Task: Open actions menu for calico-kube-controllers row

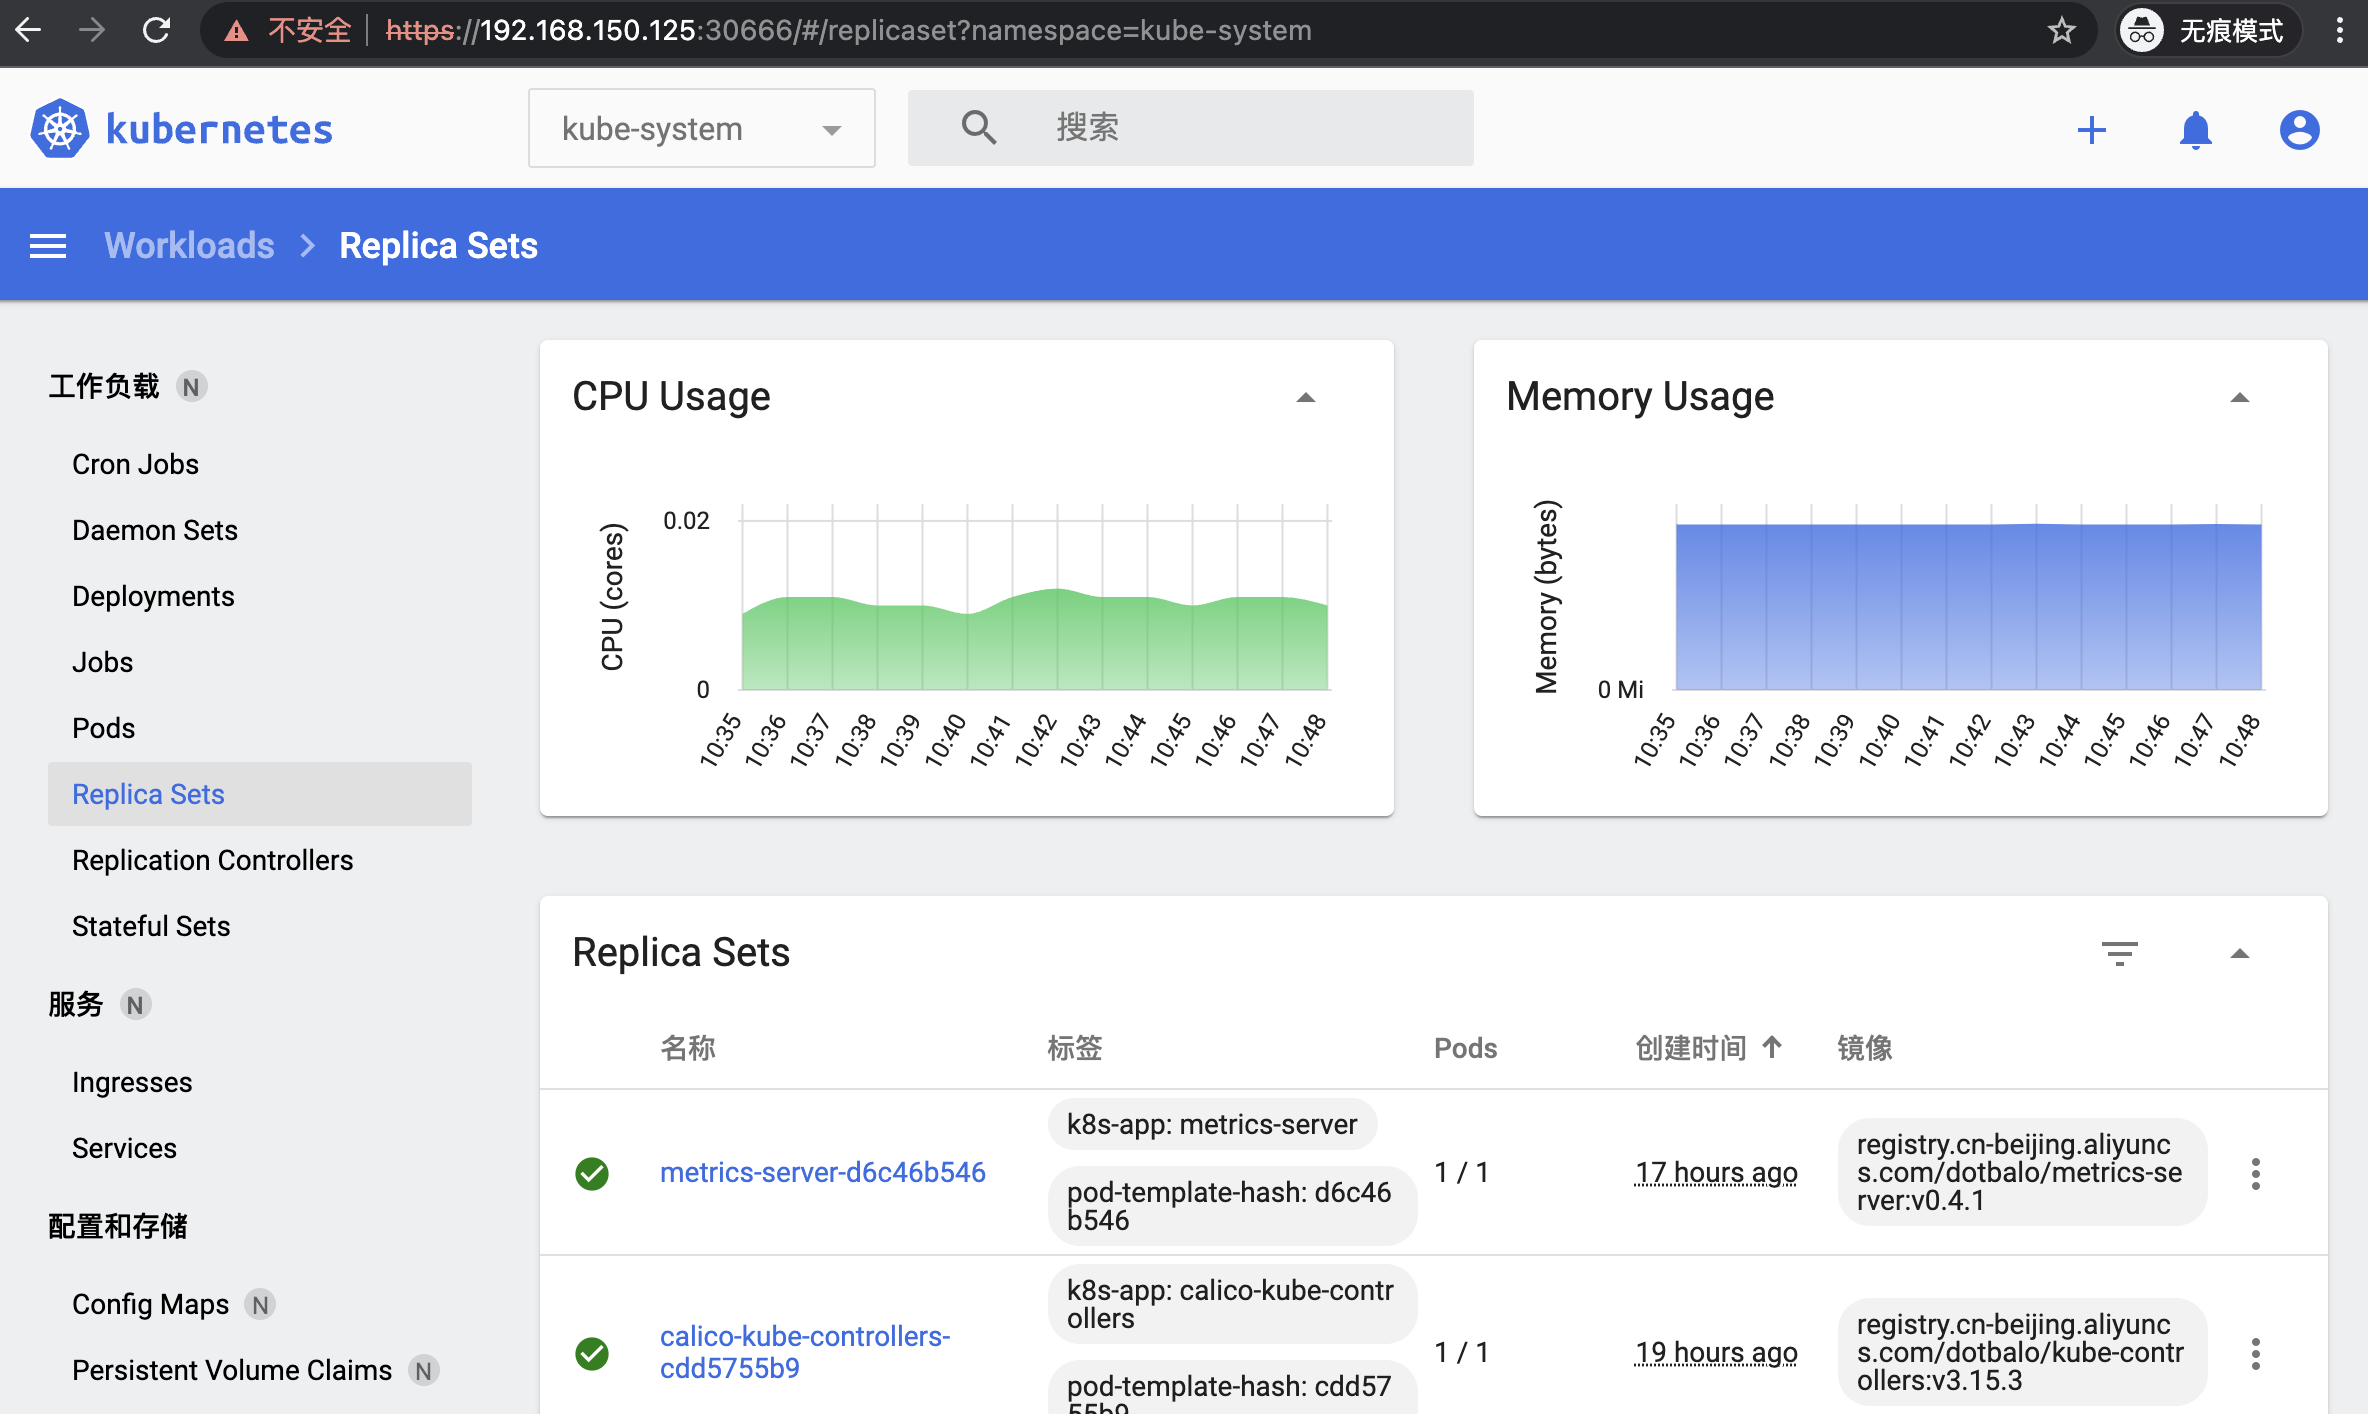Action: 2255,1353
